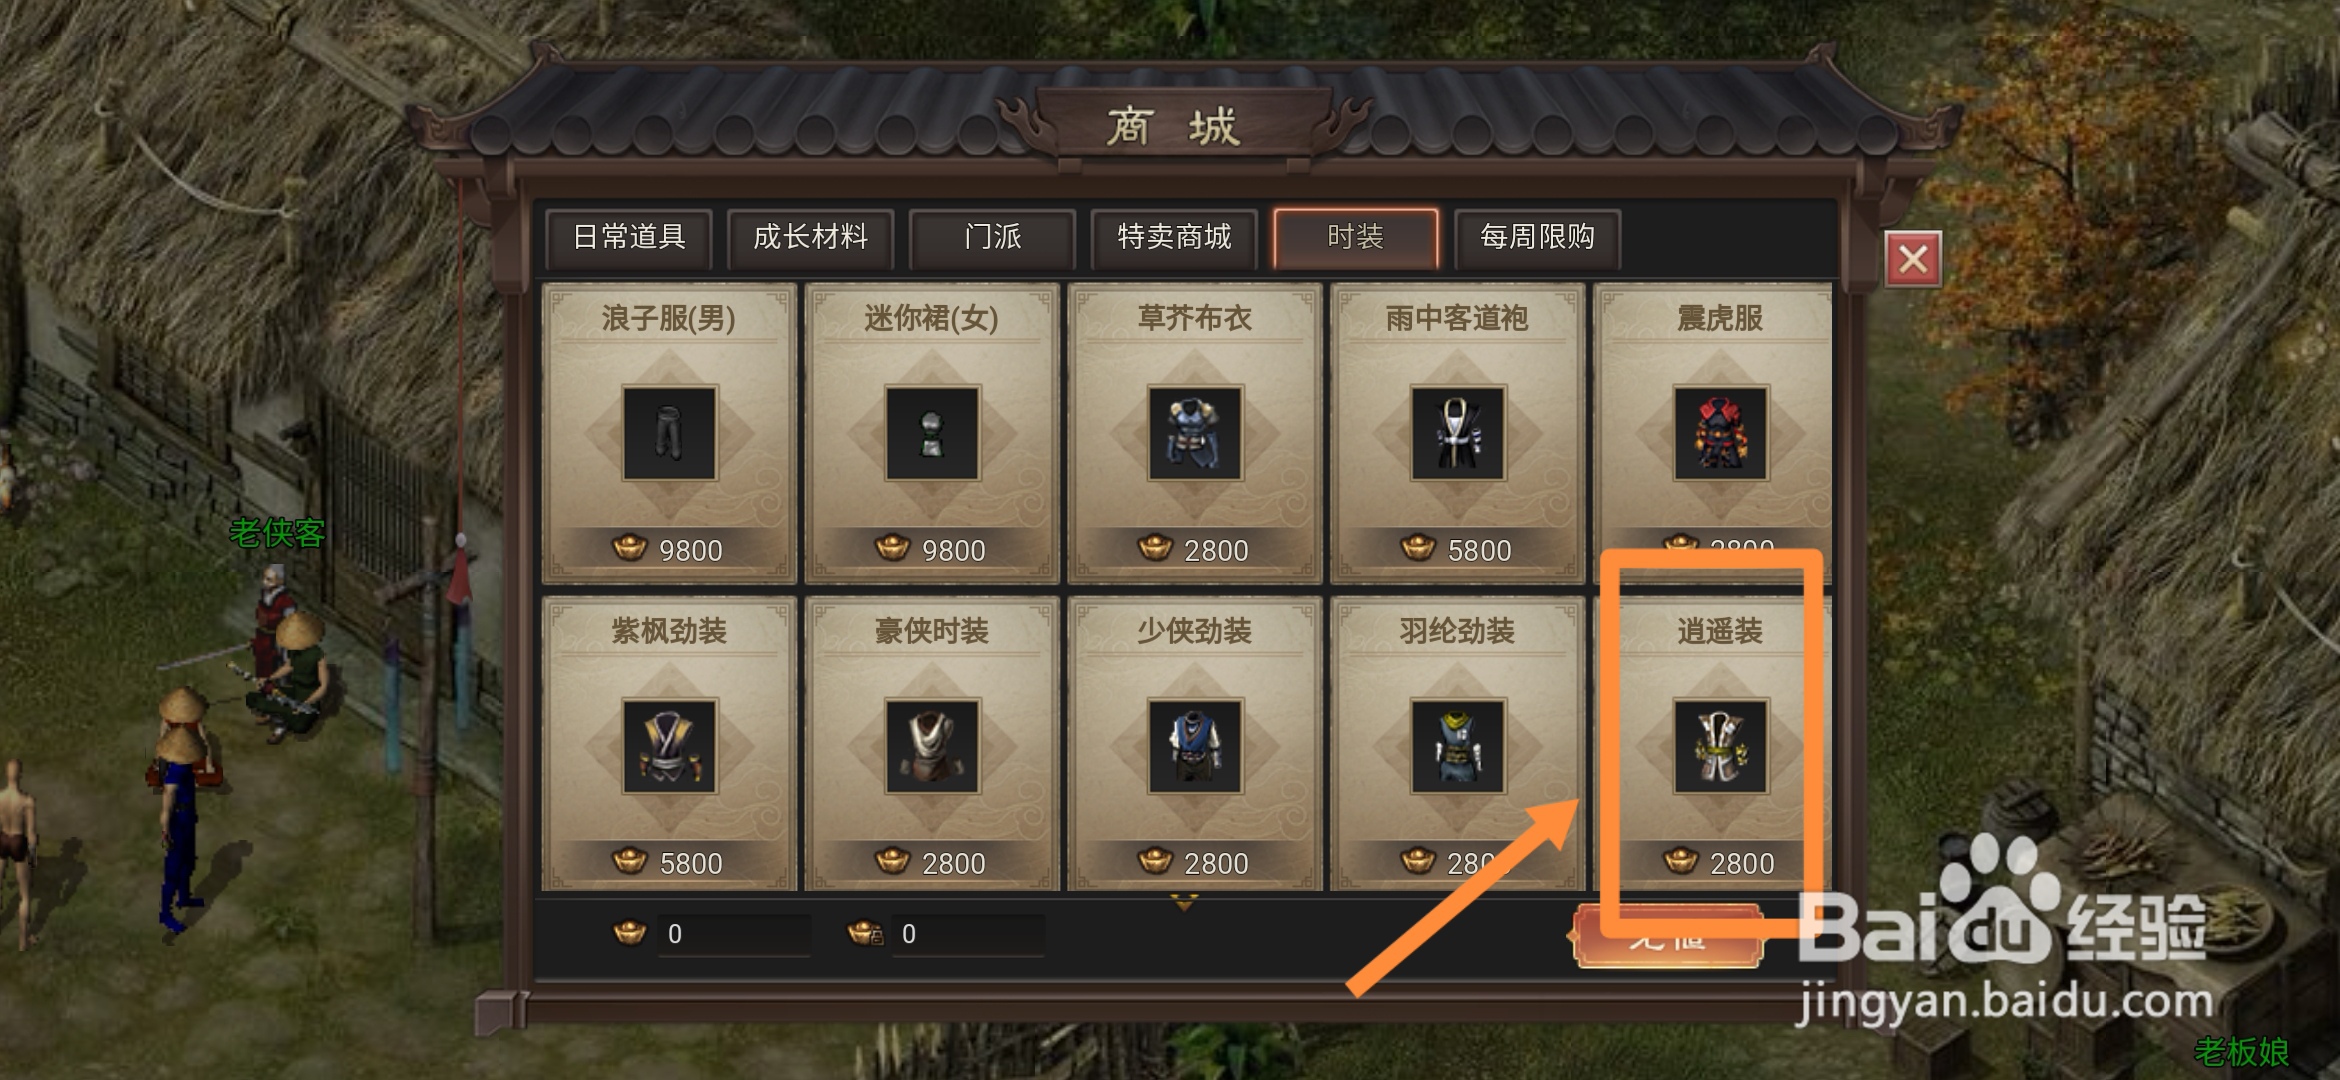Image resolution: width=2340 pixels, height=1080 pixels.
Task: Select the 豪侠时装 outfit icon
Action: click(x=932, y=746)
